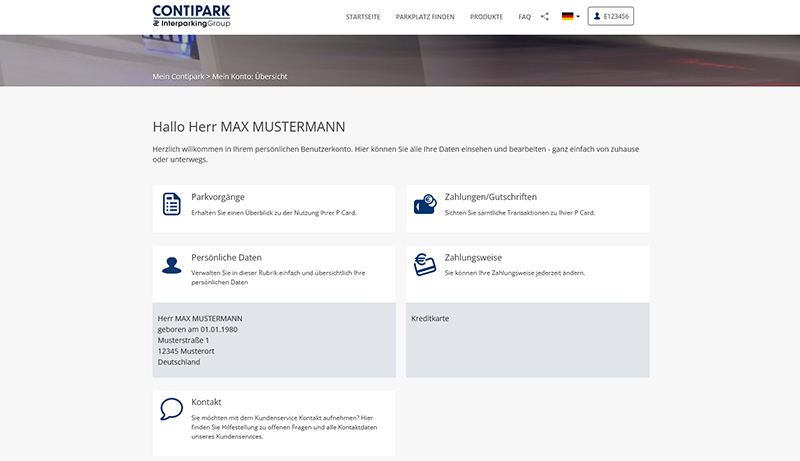This screenshot has height=461, width=800.
Task: Click the Zahlungsweise euro card icon
Action: (425, 265)
